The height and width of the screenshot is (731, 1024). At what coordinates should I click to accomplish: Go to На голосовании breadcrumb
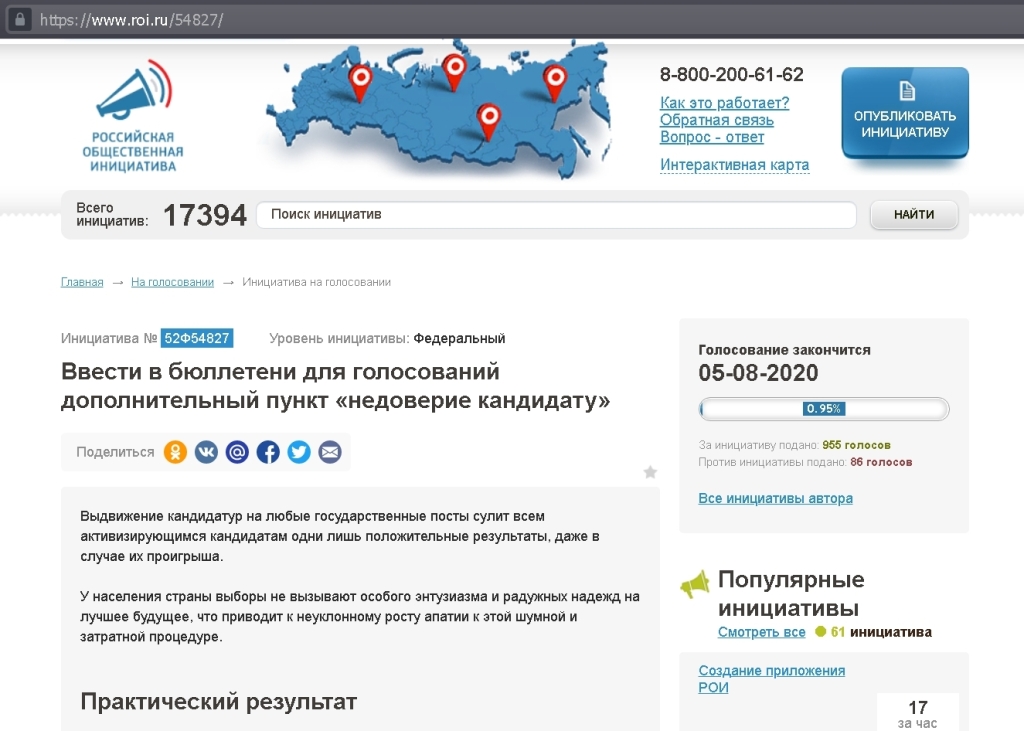point(172,282)
